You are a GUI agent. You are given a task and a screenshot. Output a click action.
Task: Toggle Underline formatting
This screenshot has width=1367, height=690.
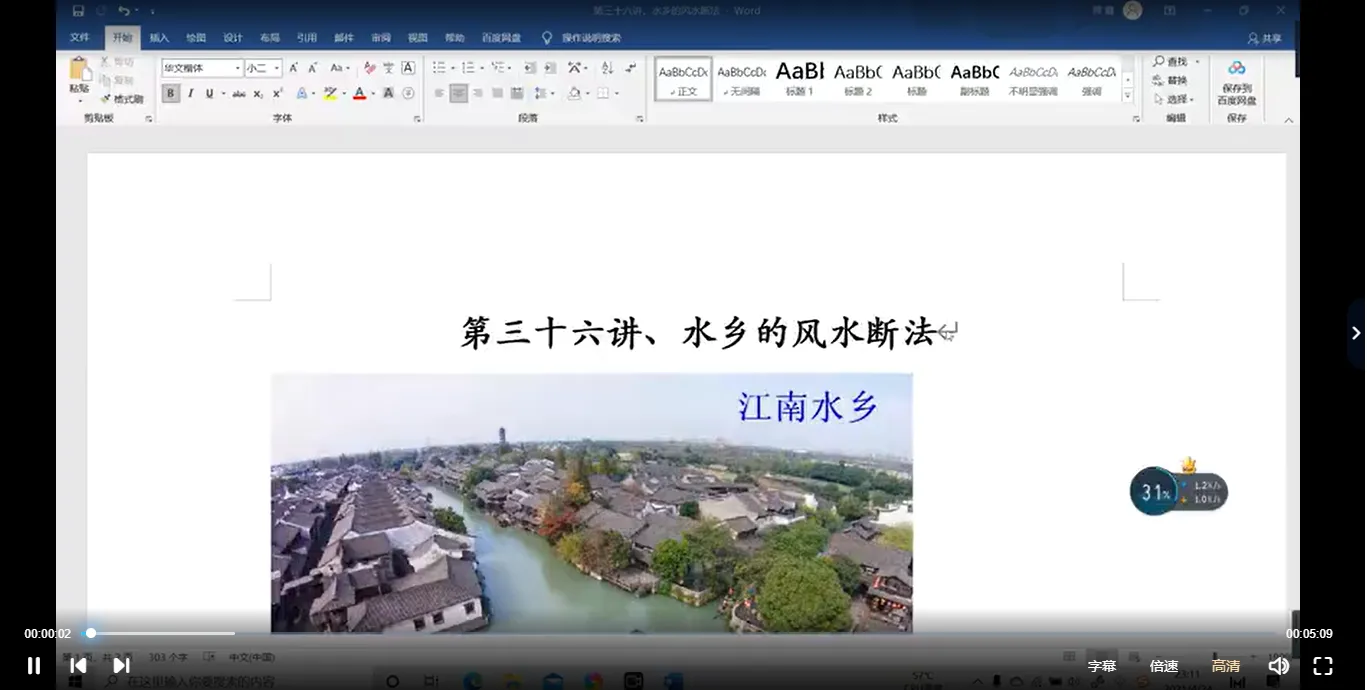click(x=209, y=93)
